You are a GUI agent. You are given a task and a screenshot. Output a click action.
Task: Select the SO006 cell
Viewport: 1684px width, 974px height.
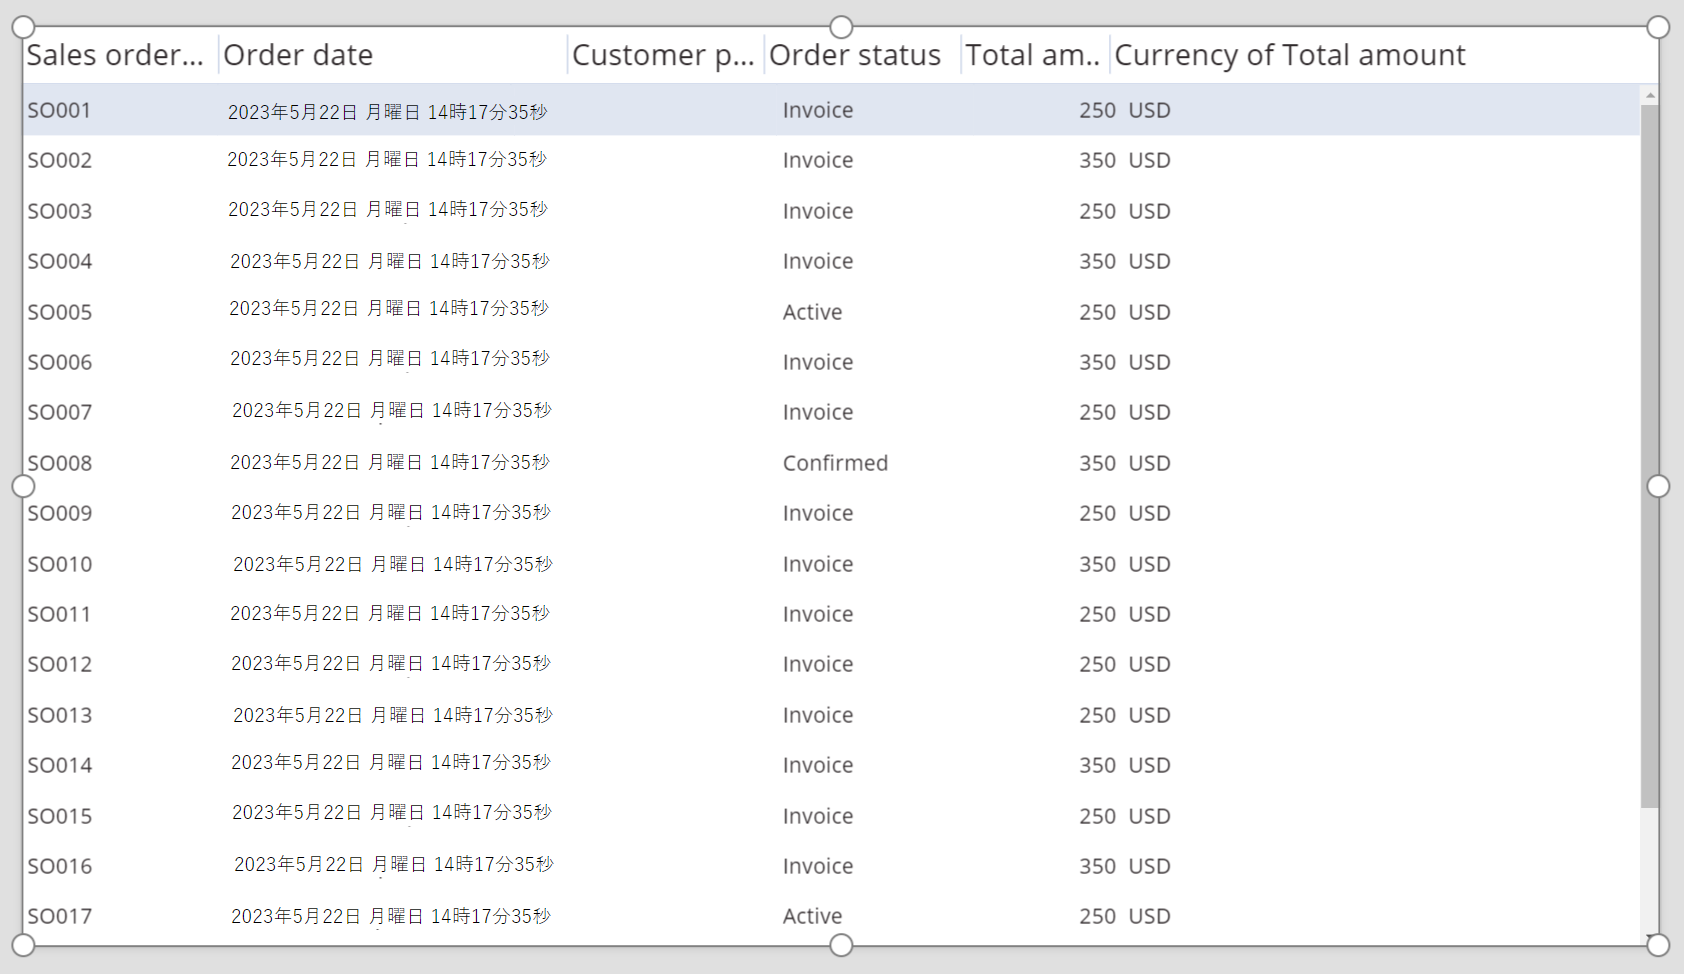(59, 362)
